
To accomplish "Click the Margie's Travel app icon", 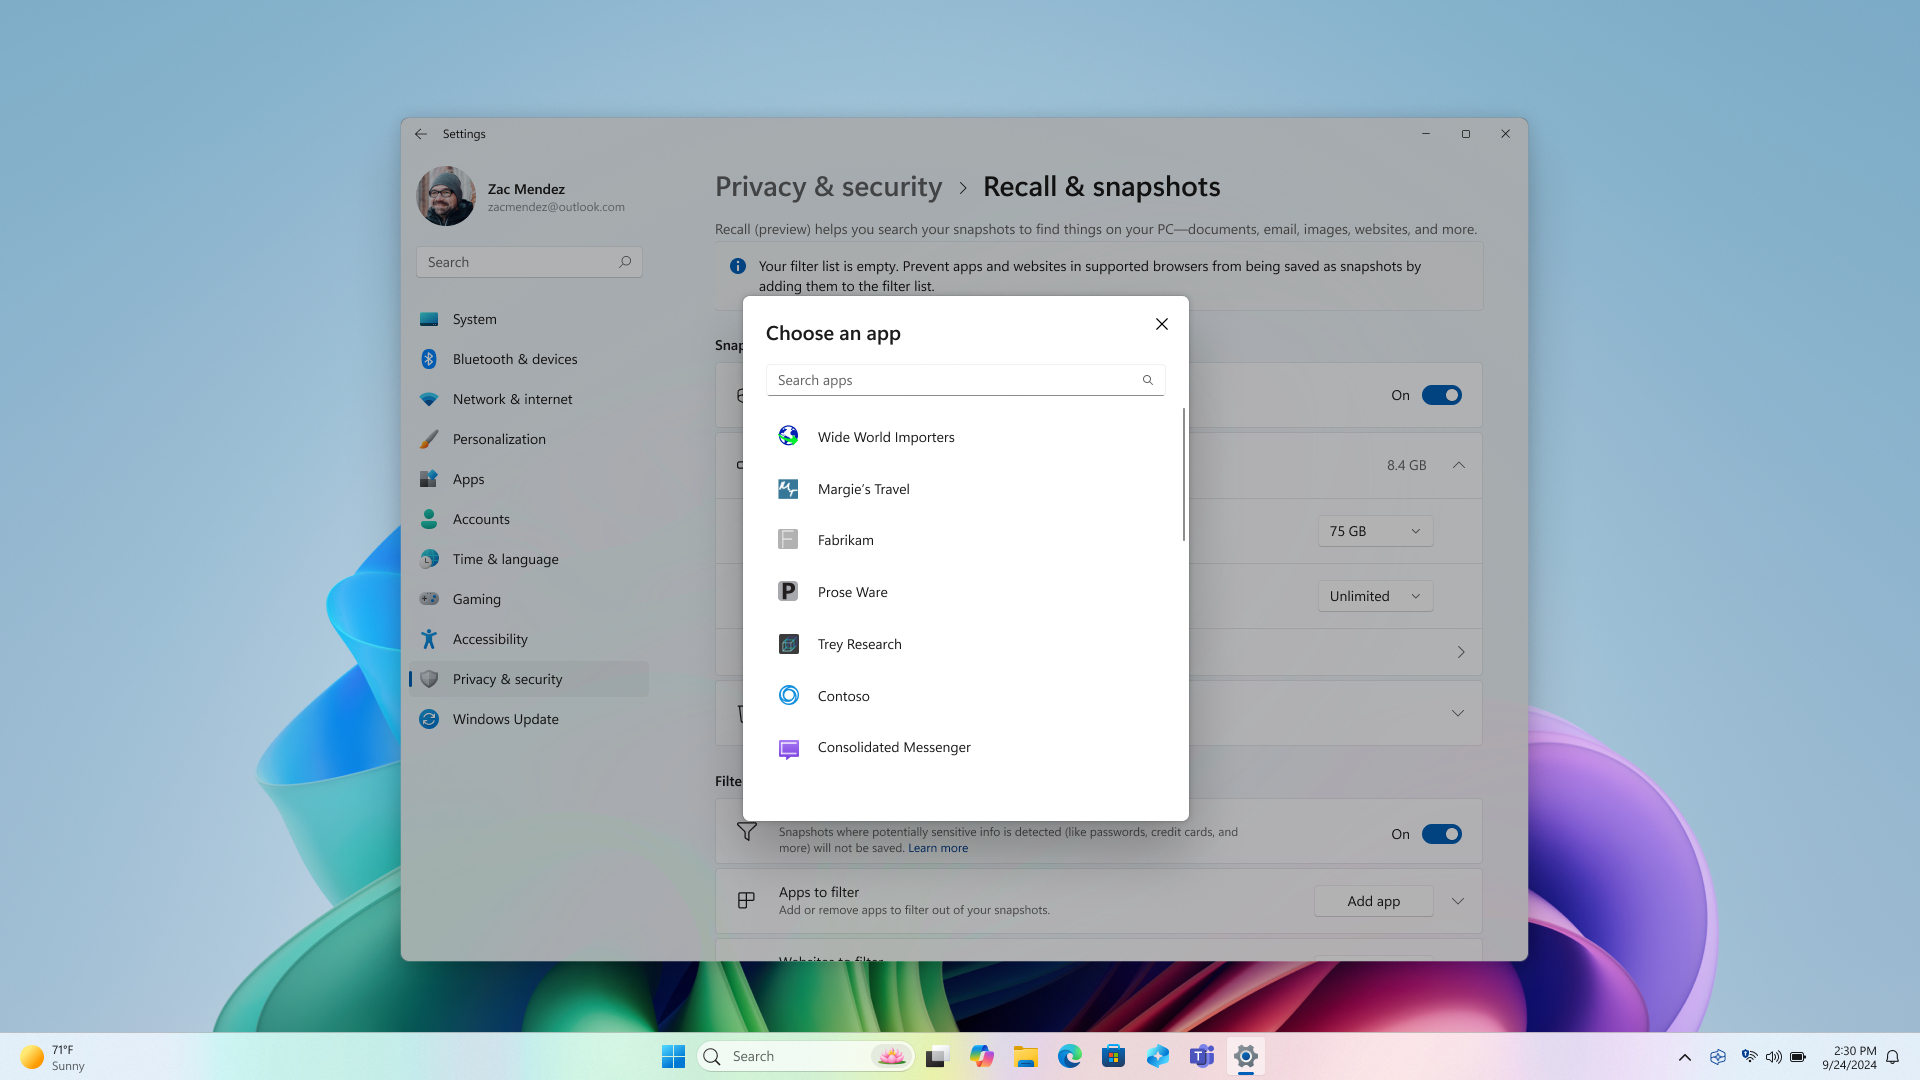I will pos(787,488).
